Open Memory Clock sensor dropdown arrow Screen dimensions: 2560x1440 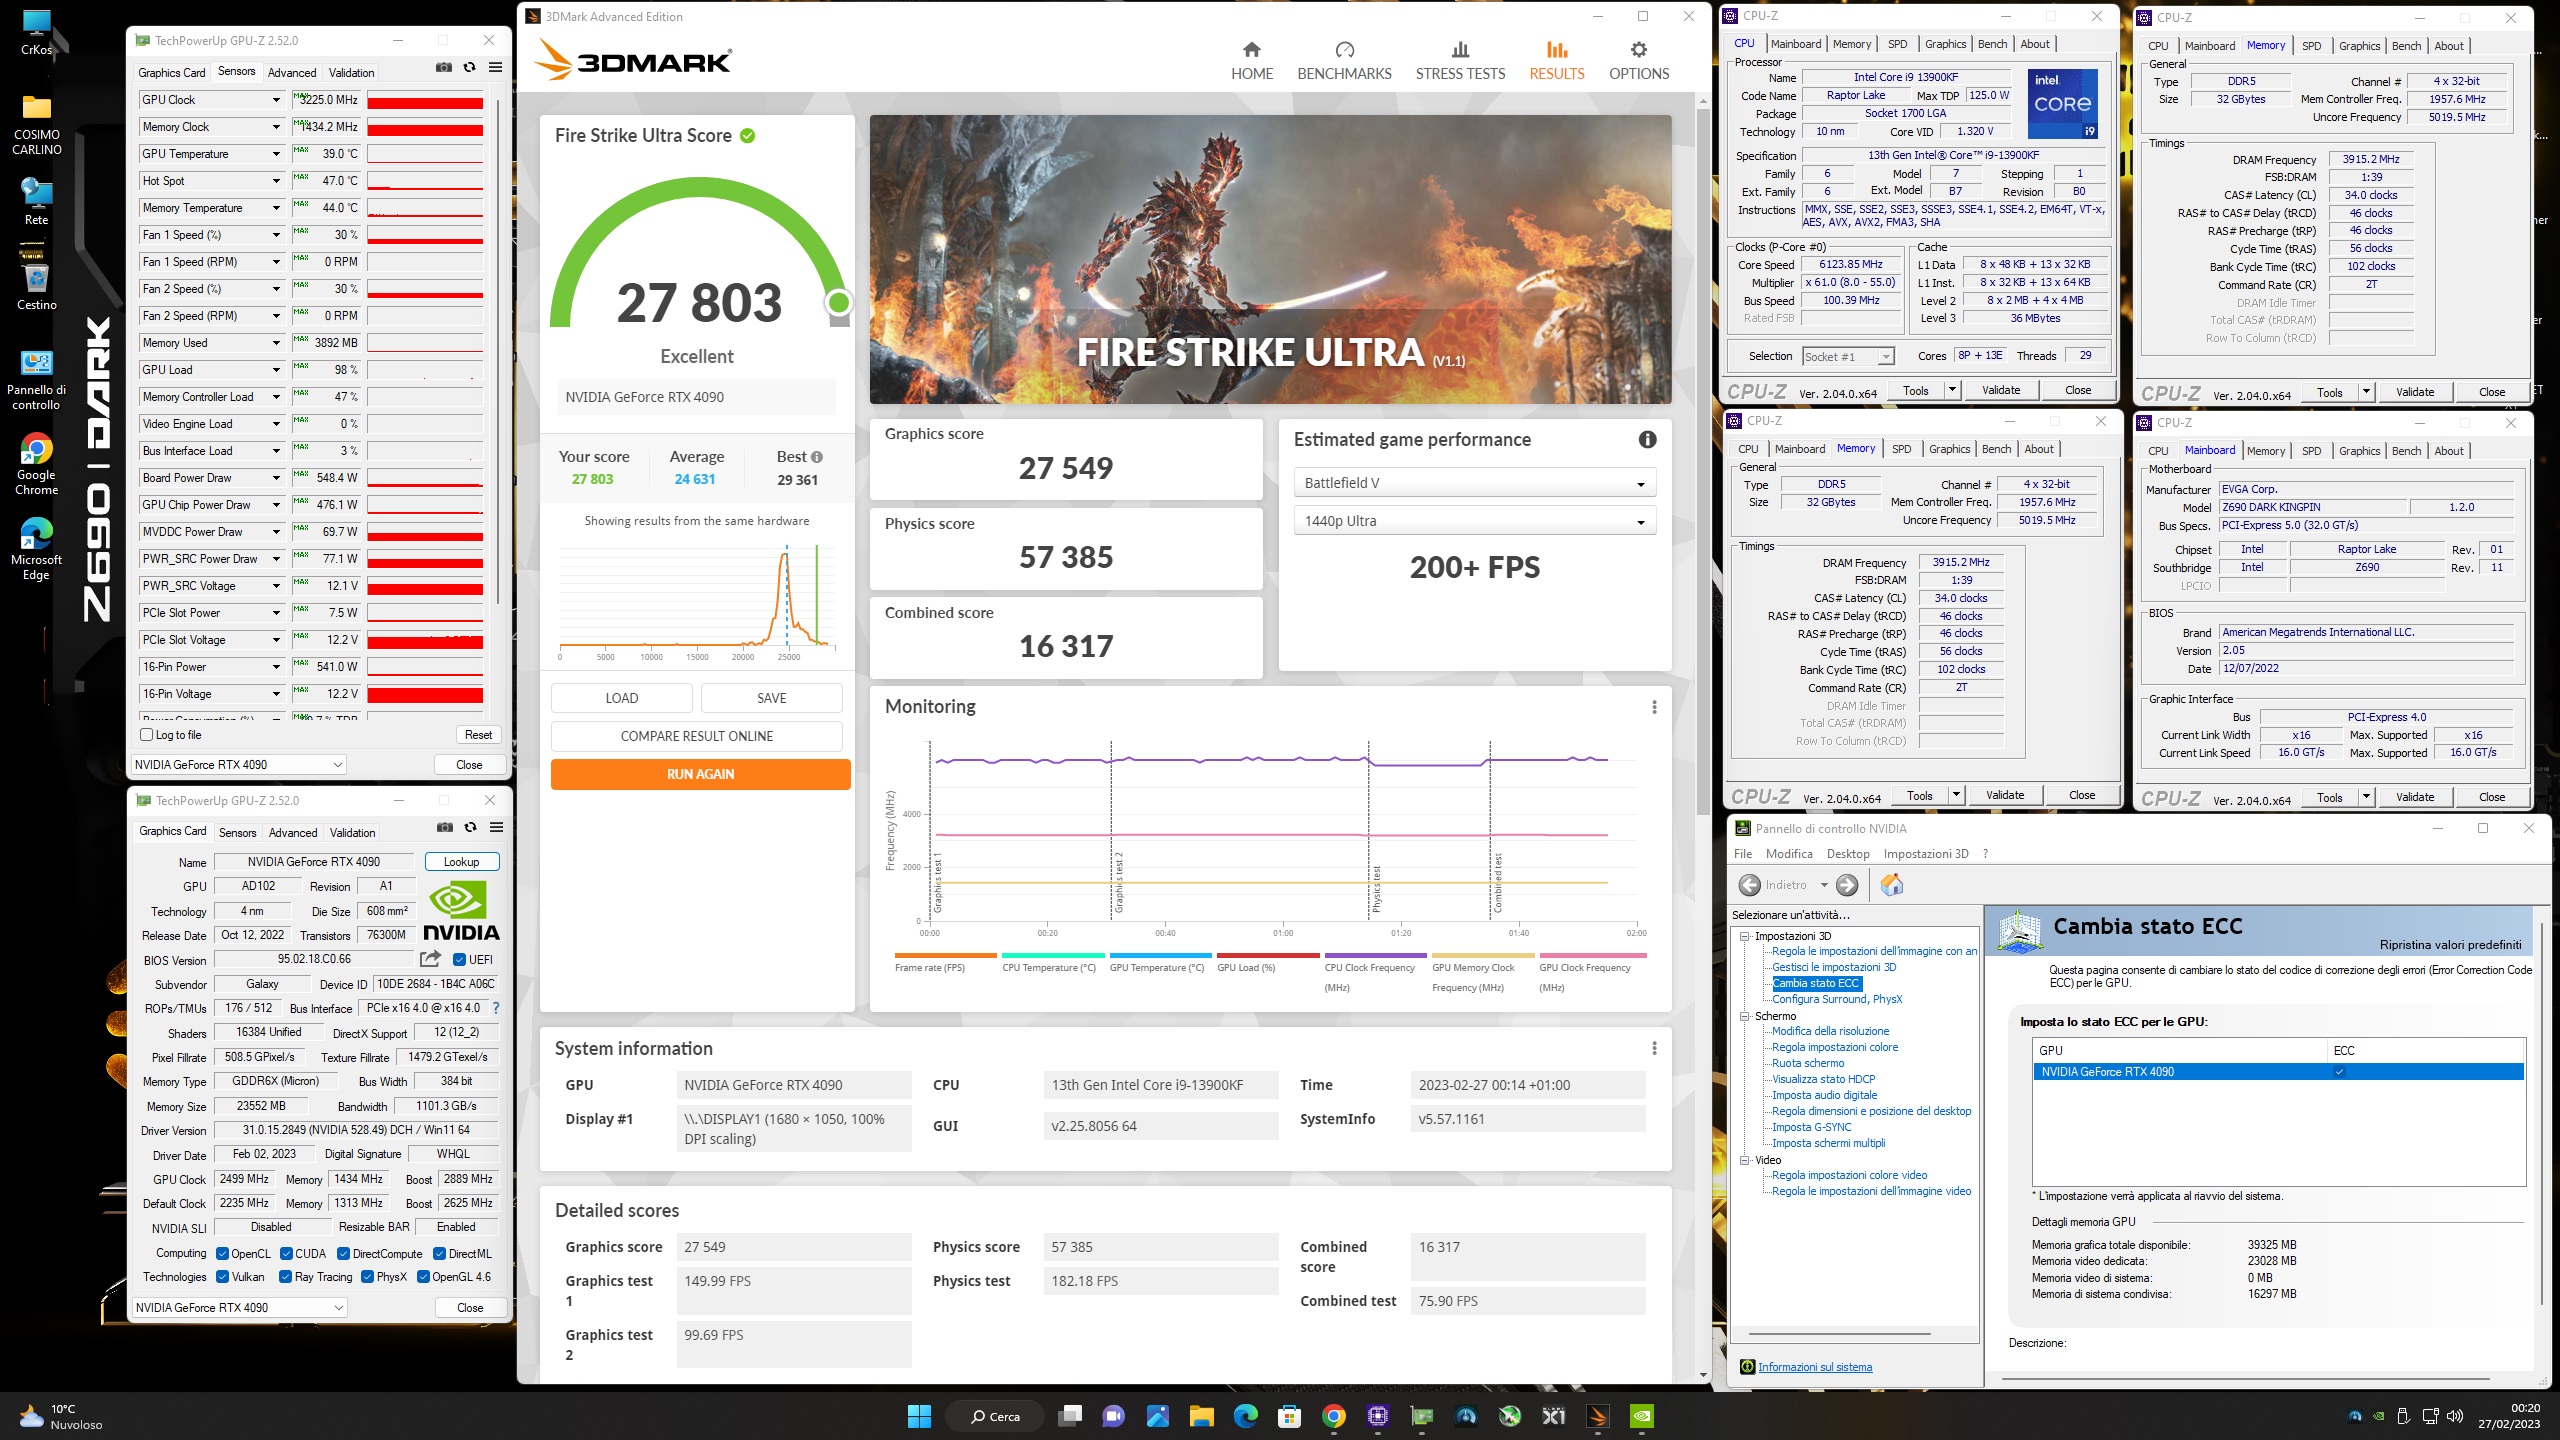click(x=276, y=127)
